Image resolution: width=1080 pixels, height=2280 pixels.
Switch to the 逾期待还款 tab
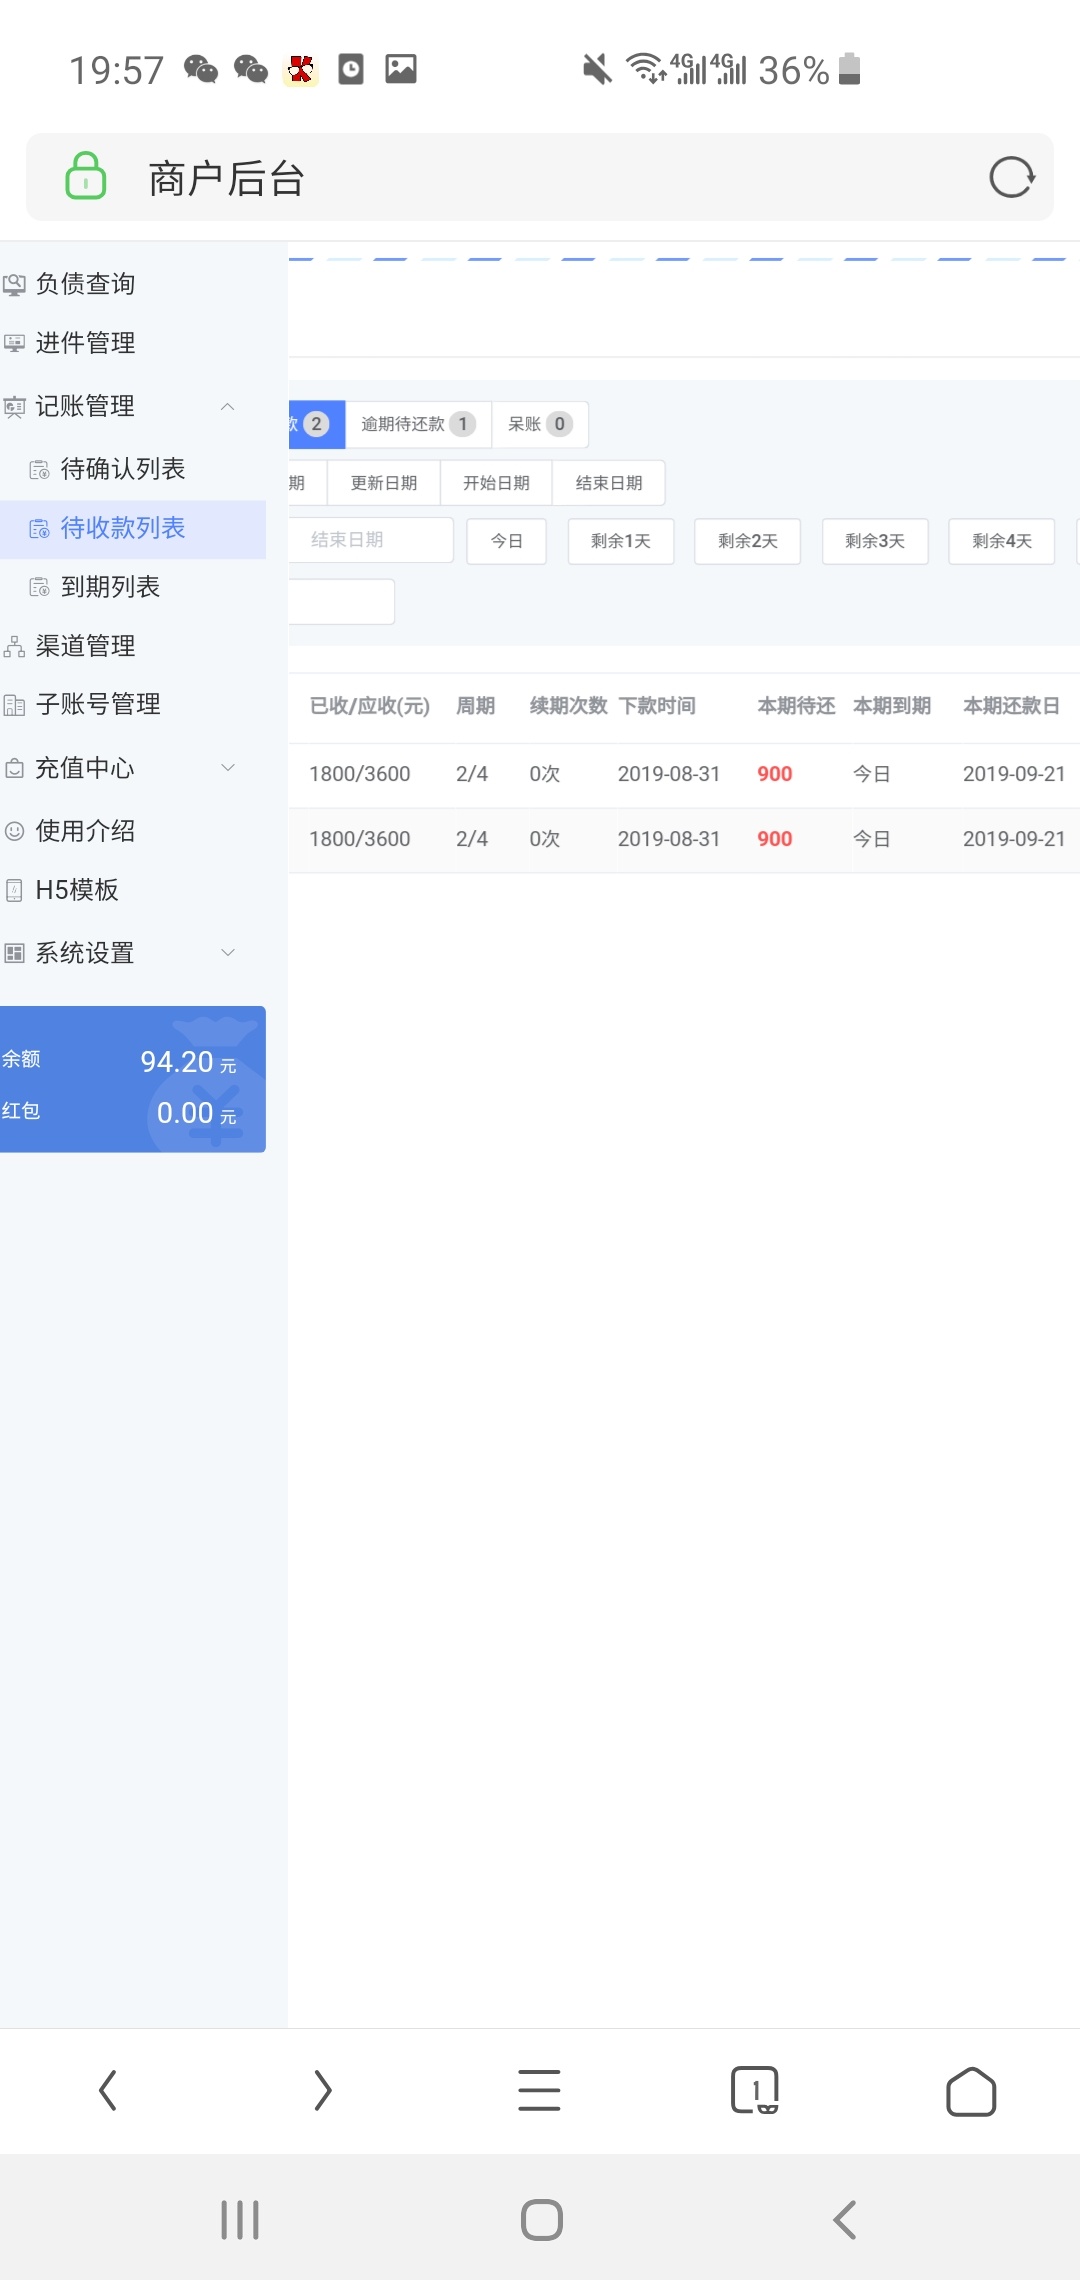418,424
